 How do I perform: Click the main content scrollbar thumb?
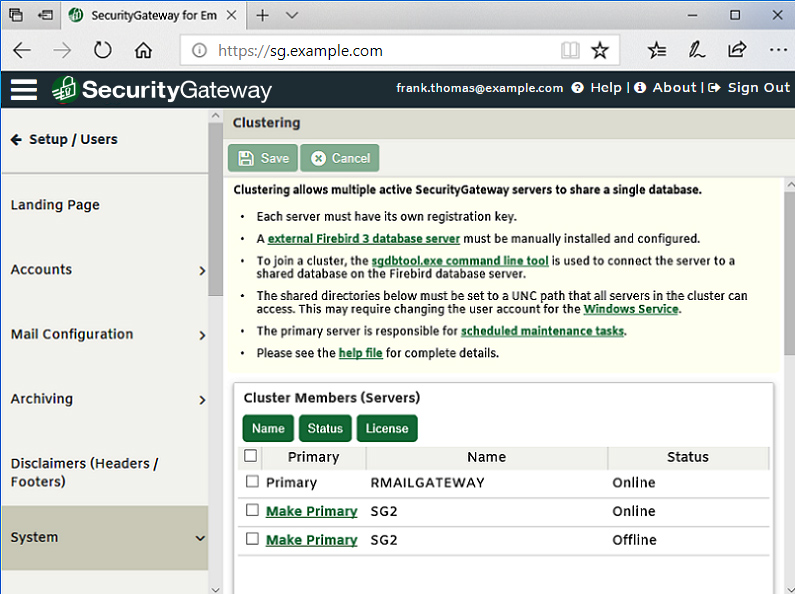789,273
